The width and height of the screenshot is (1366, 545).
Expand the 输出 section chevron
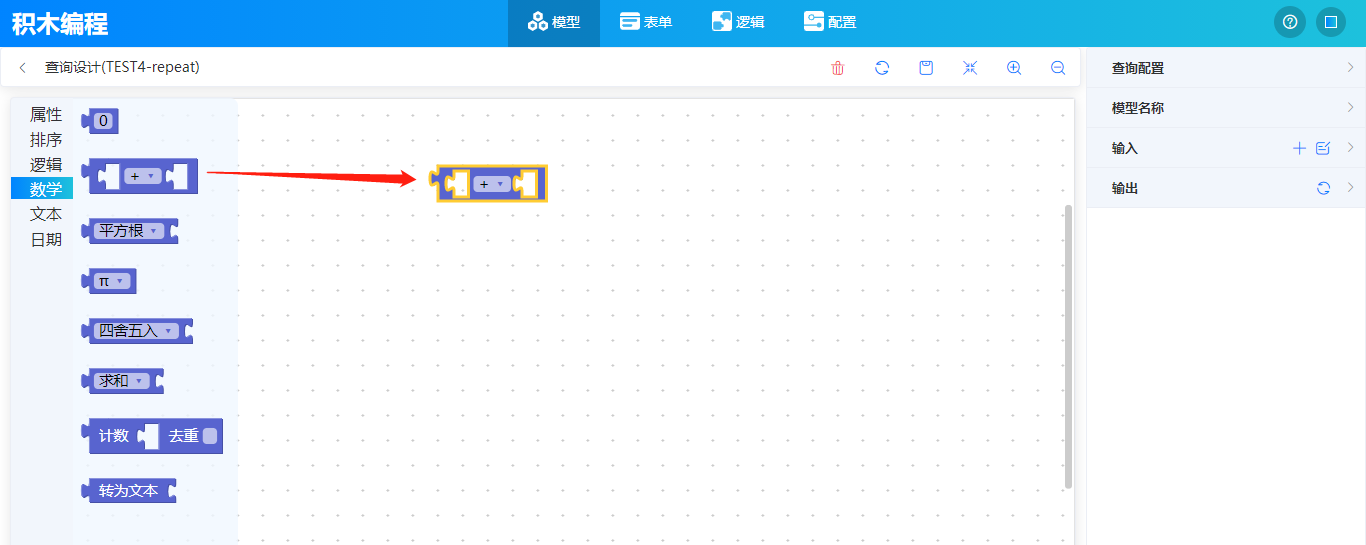1350,188
